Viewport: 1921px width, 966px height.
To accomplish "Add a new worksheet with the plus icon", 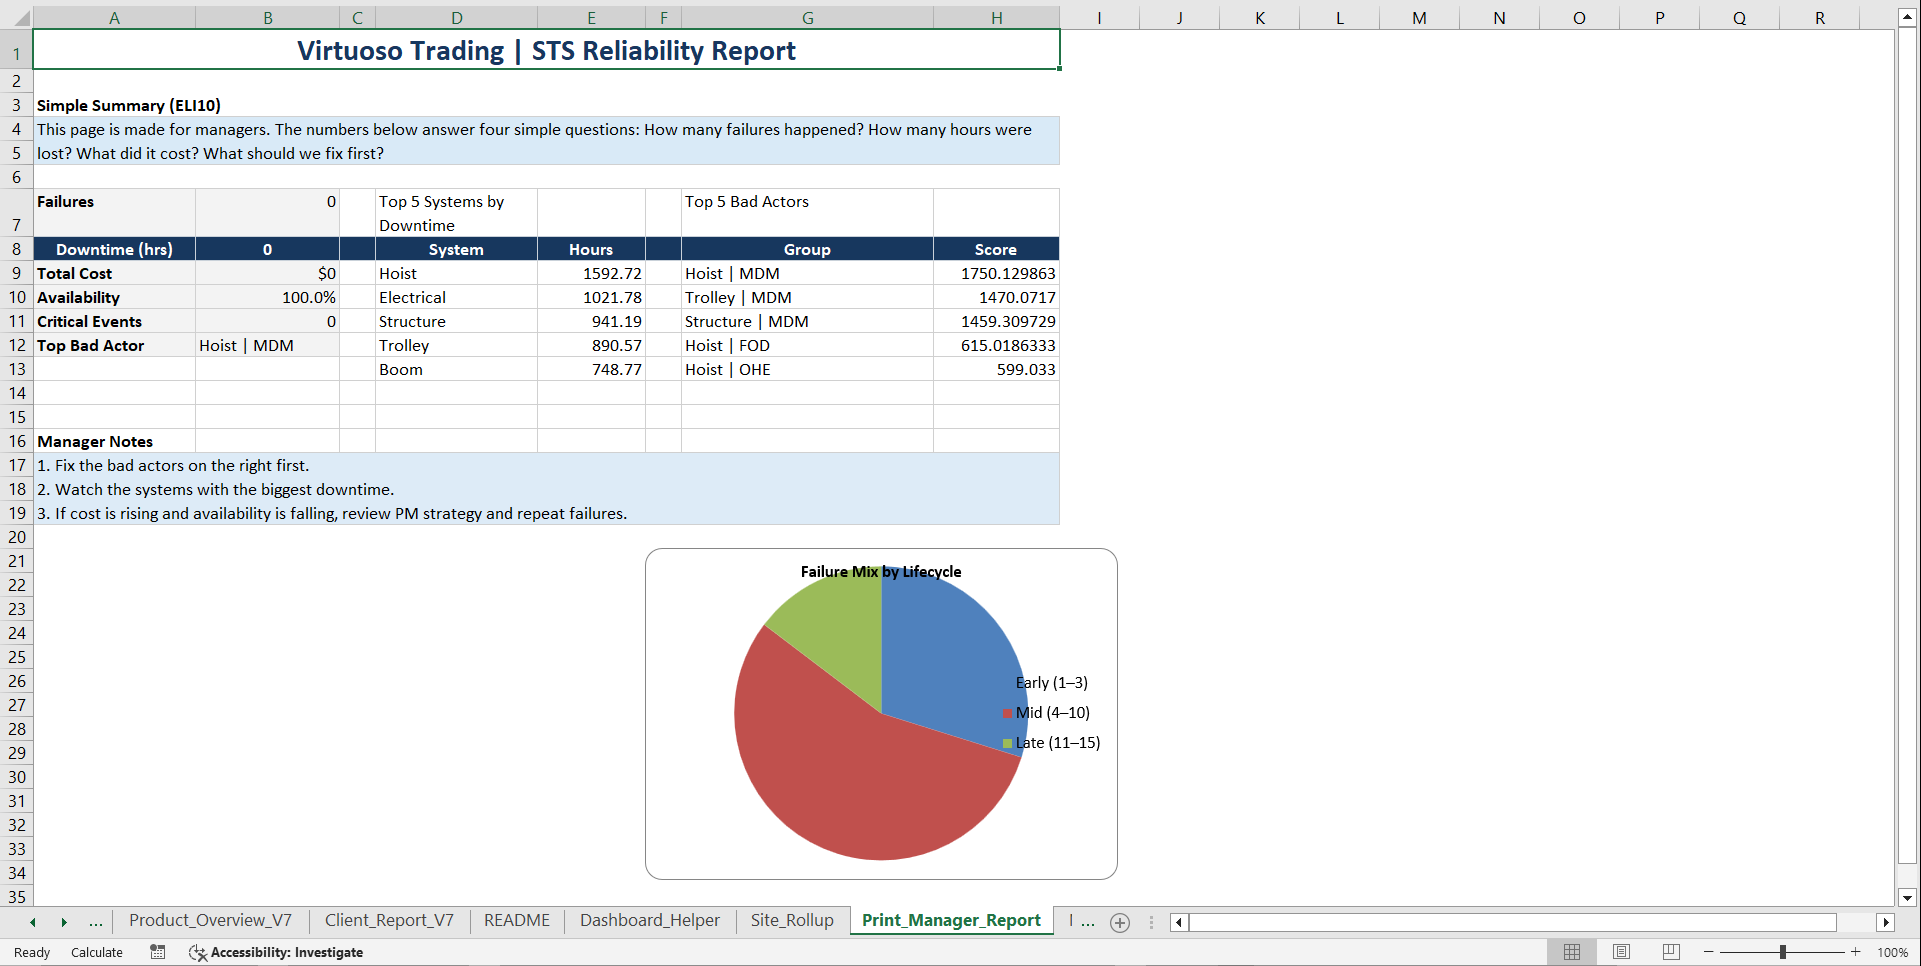I will [1119, 922].
